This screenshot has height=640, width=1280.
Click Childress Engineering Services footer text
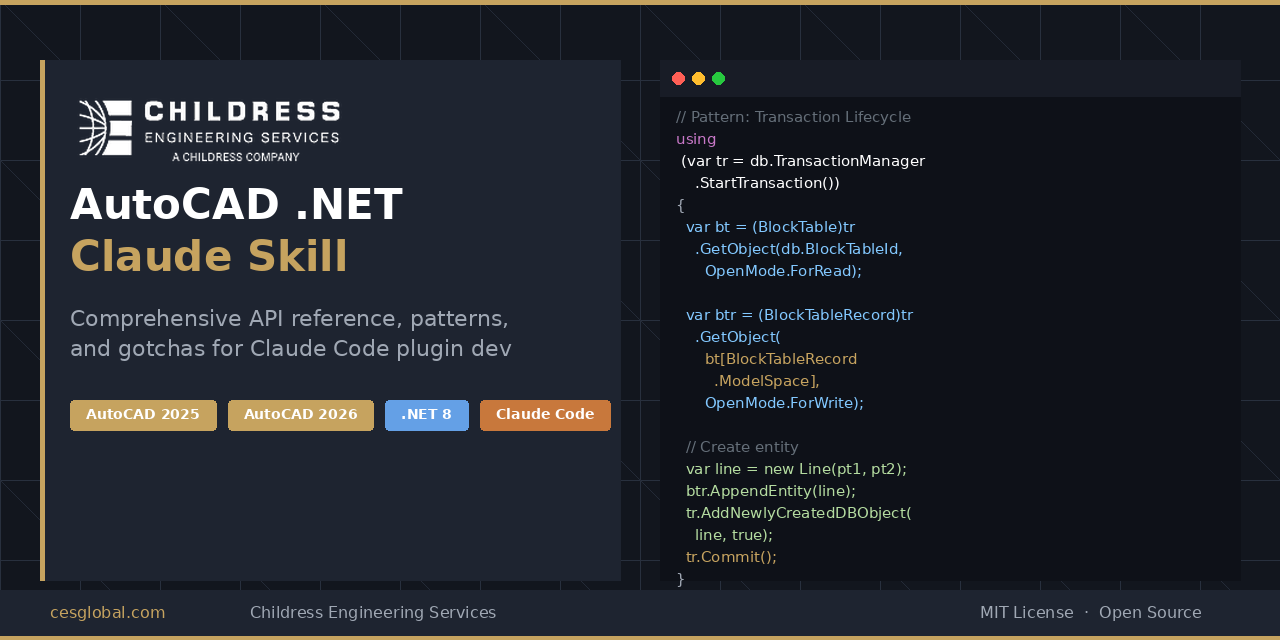373,613
